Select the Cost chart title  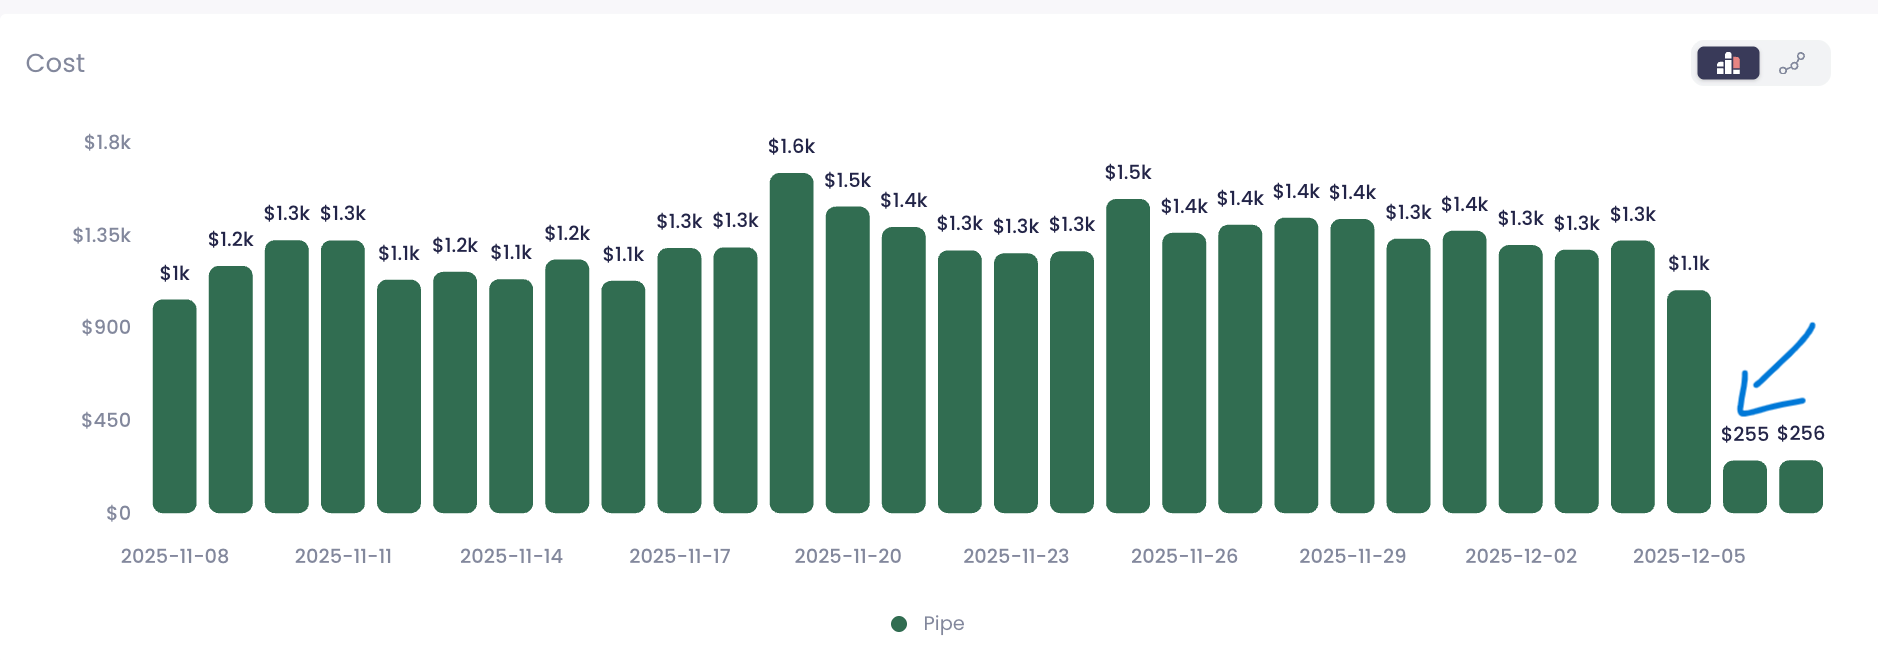click(55, 62)
